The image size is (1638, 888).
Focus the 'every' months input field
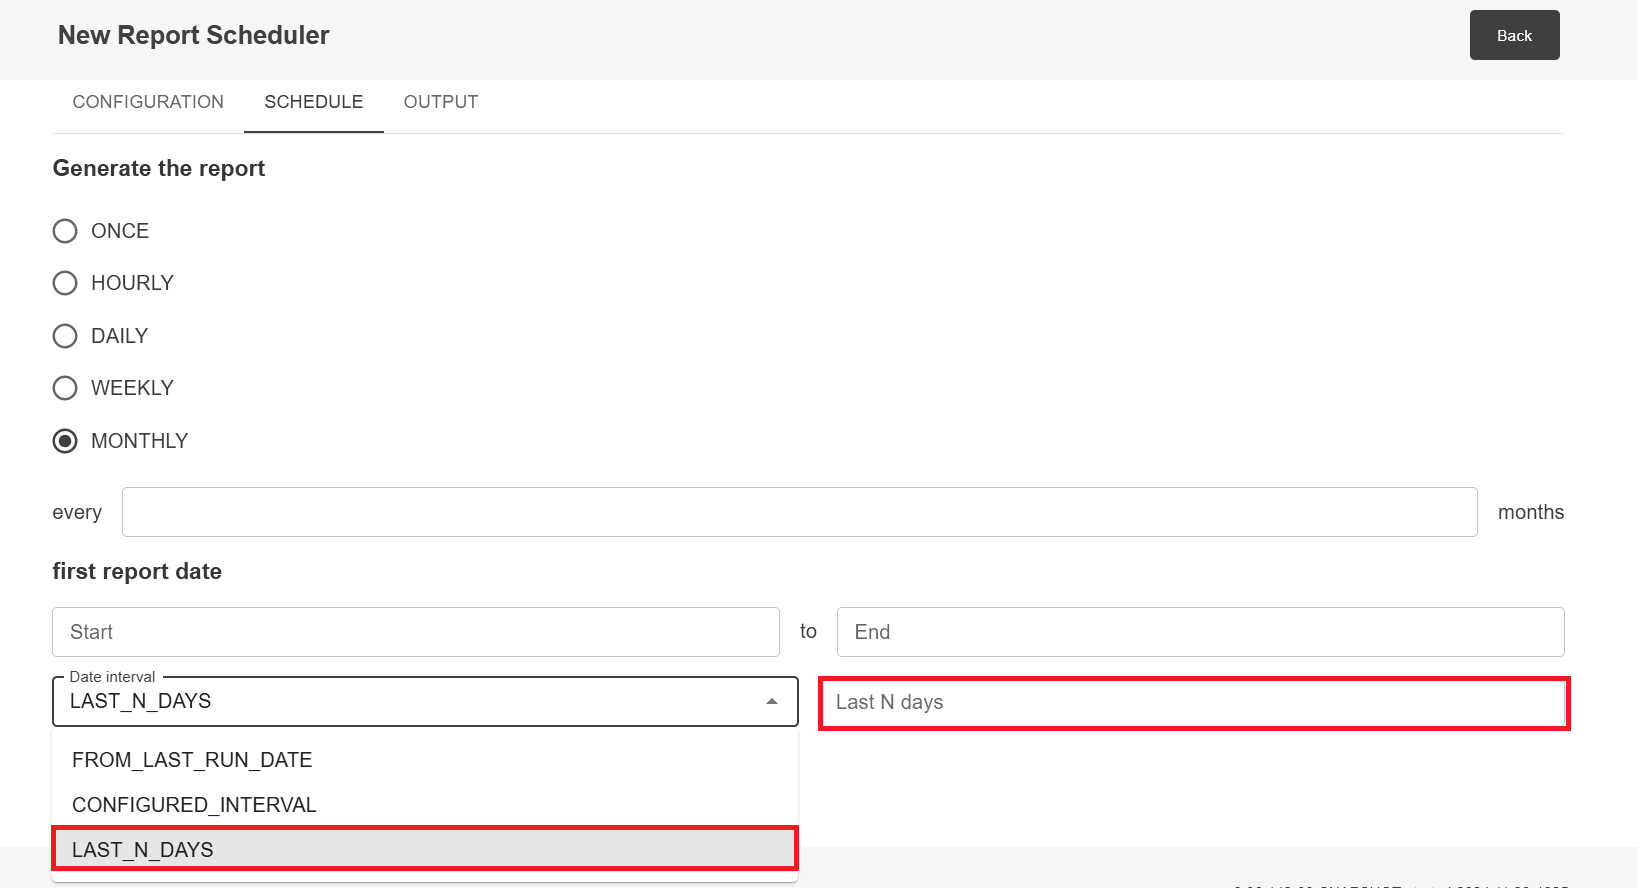799,512
